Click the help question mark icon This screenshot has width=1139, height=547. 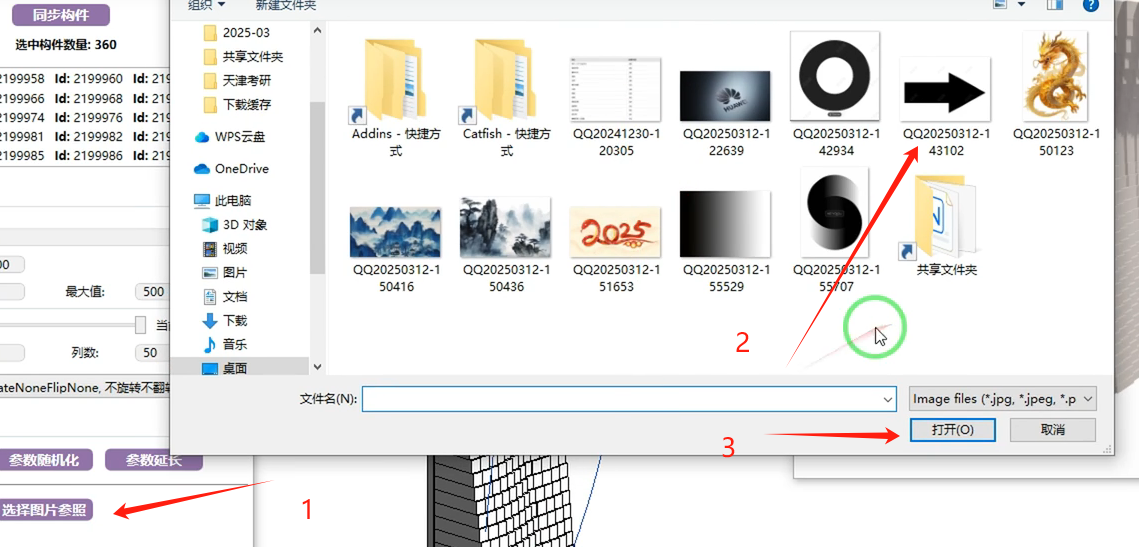(x=1091, y=5)
